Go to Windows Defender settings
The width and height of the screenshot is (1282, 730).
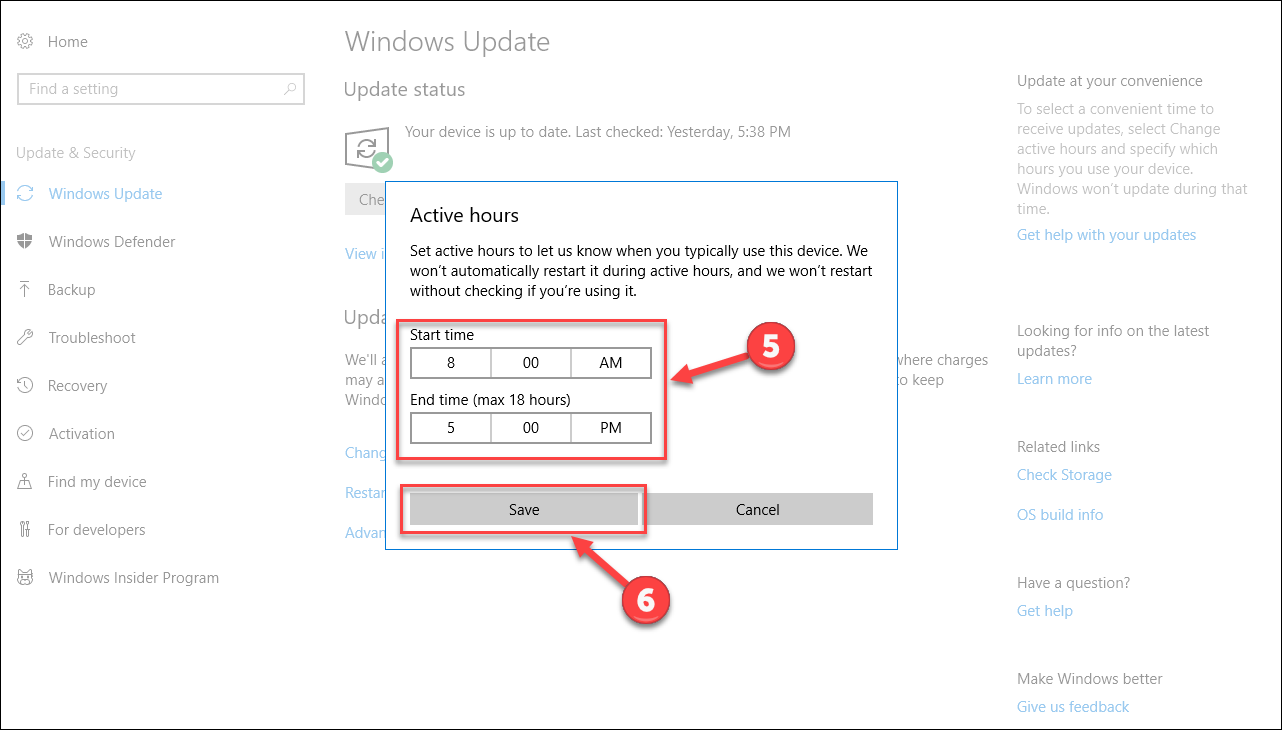click(112, 242)
